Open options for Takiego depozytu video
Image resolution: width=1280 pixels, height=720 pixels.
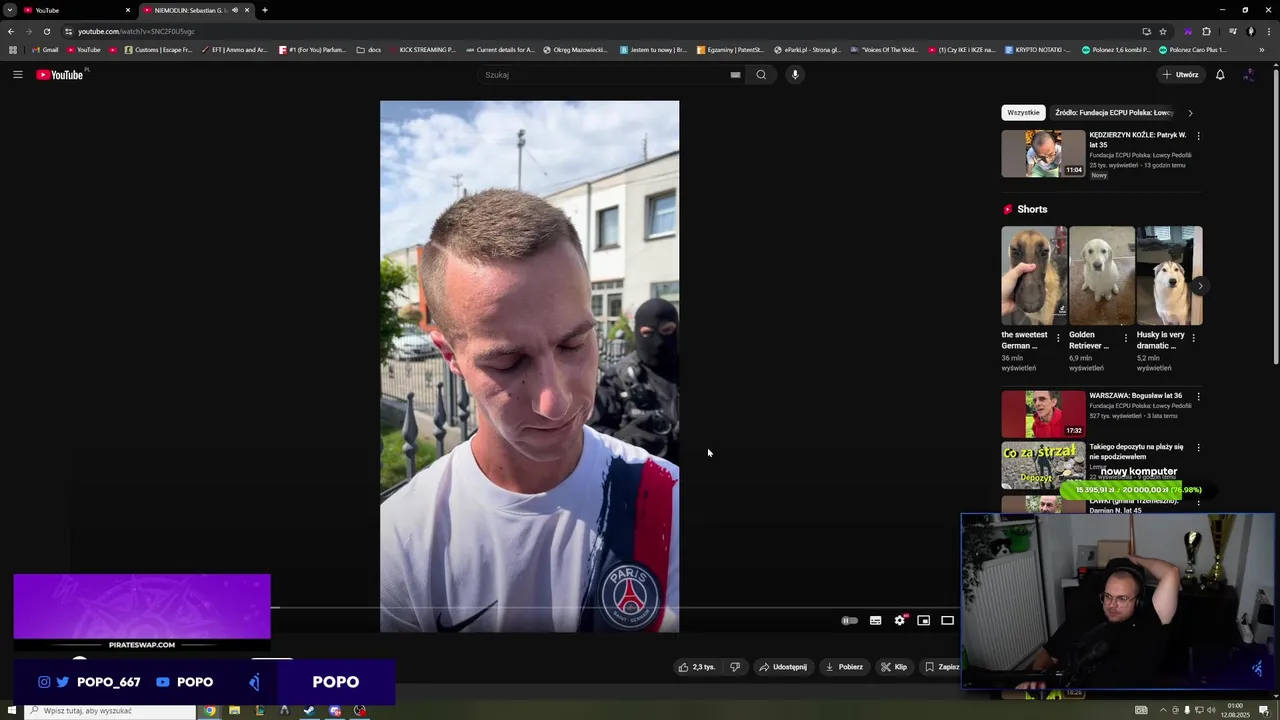click(1198, 448)
